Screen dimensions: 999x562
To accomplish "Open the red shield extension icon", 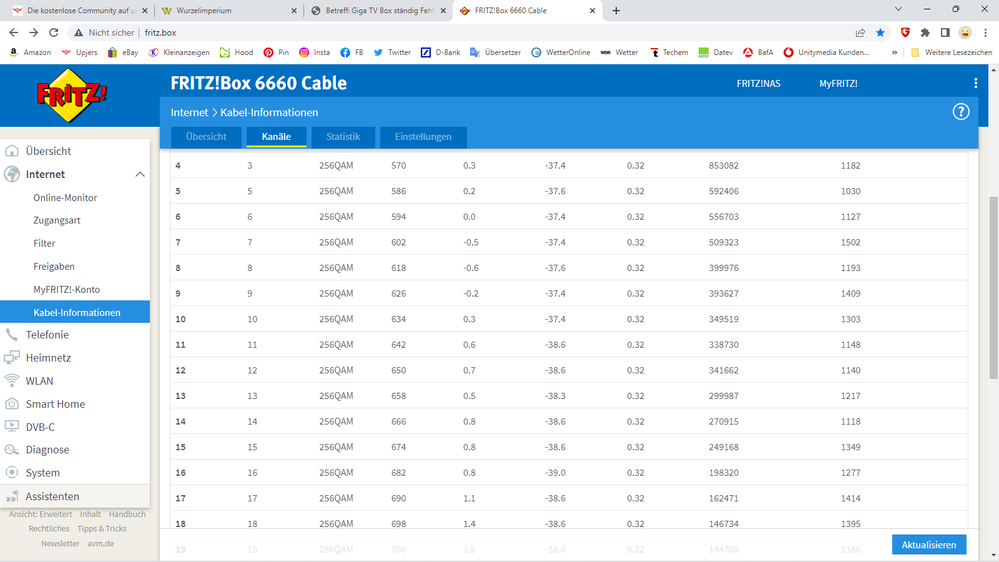I will (905, 32).
